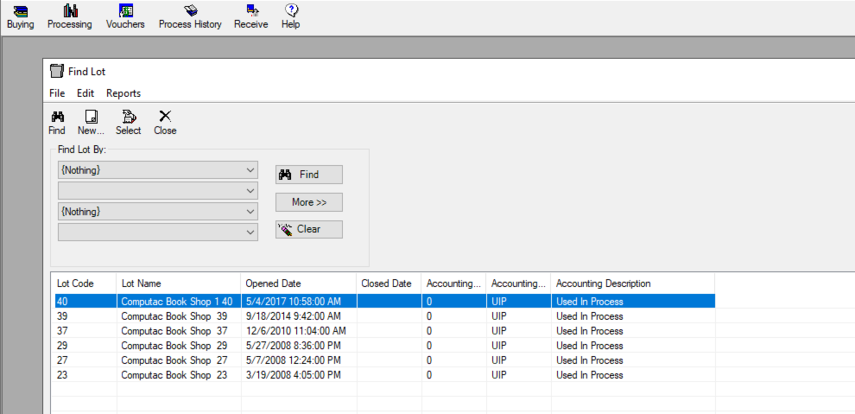Click Lot Code cell 23
Viewport: 855px width, 414px height.
click(x=62, y=375)
